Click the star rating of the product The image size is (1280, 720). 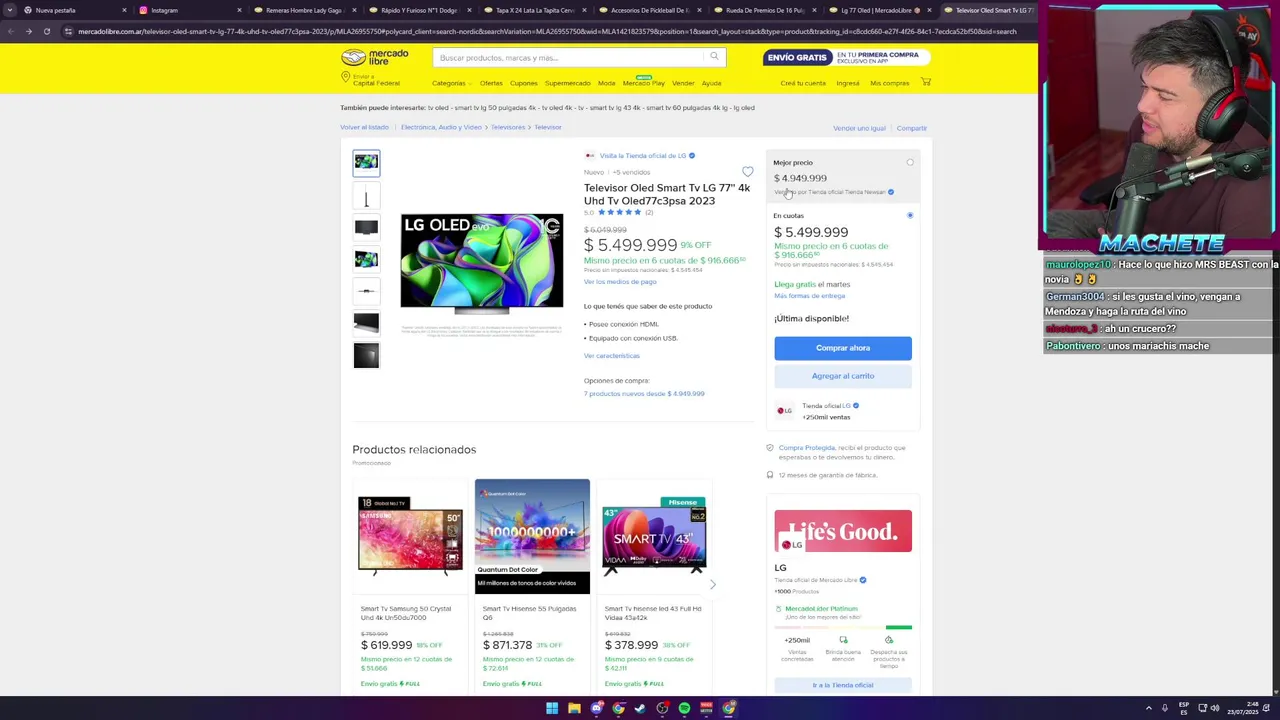point(619,212)
